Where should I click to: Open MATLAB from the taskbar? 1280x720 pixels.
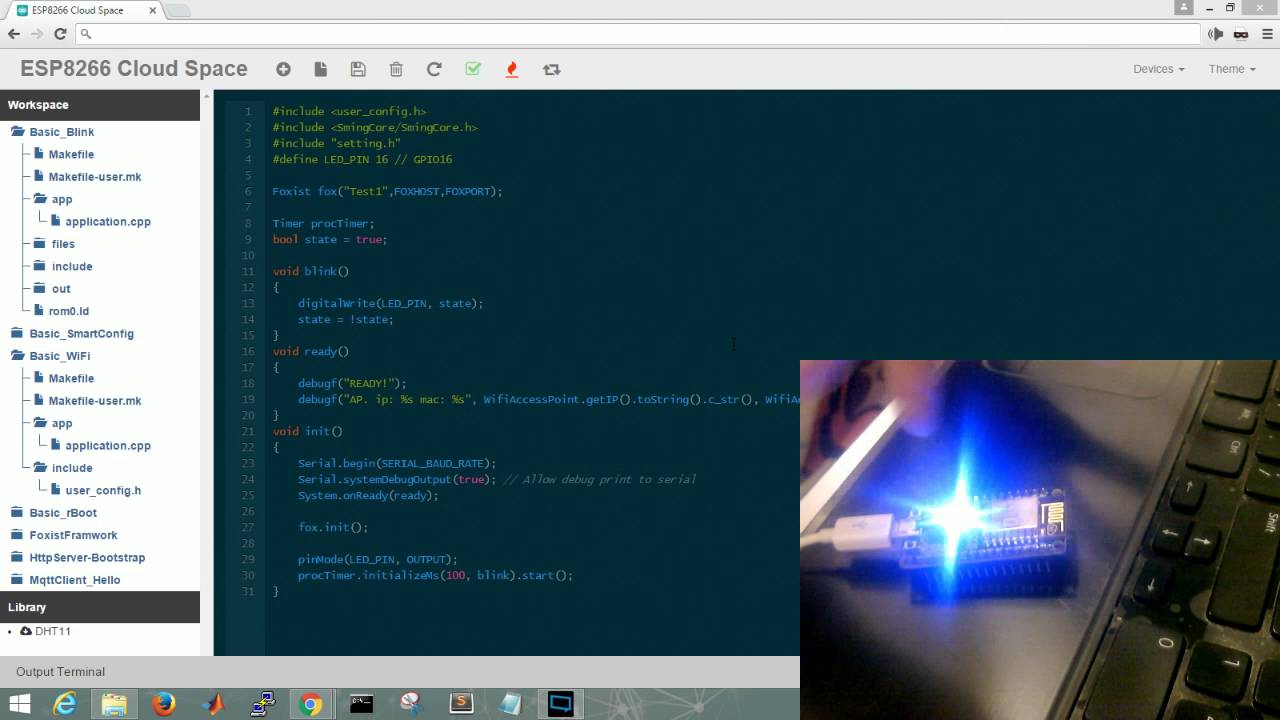tap(214, 704)
